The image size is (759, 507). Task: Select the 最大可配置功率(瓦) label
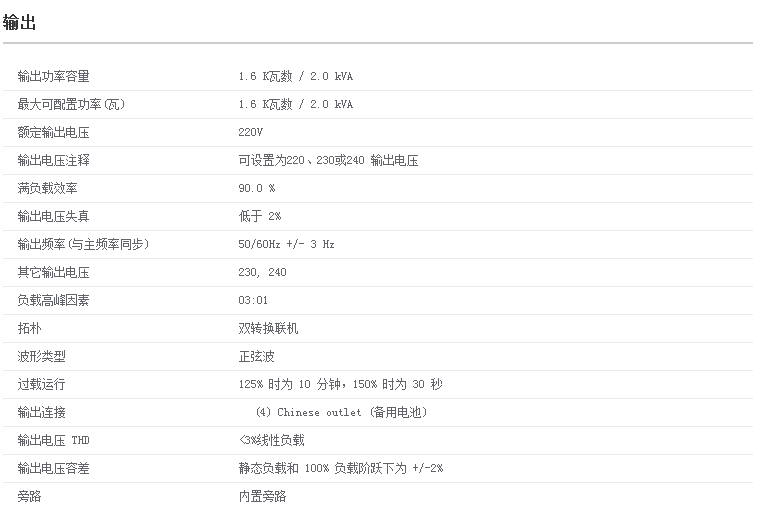pos(71,104)
